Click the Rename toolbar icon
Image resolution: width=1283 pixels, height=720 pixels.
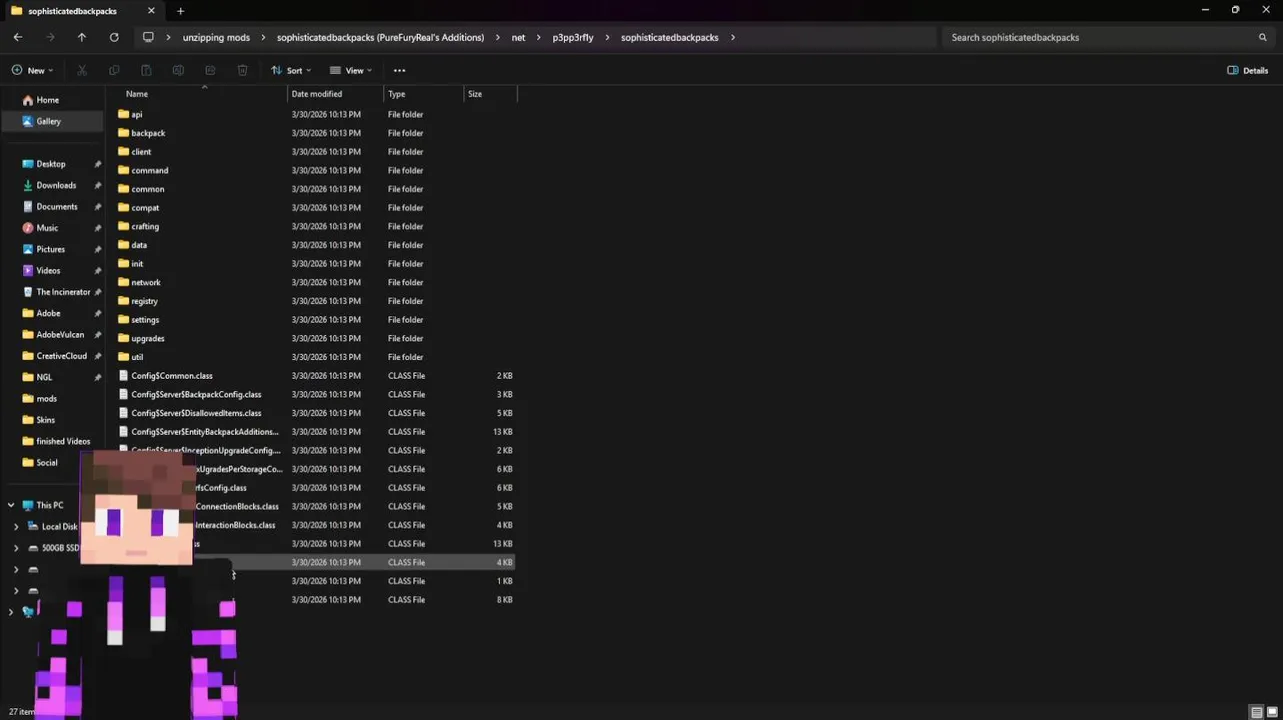click(x=178, y=70)
